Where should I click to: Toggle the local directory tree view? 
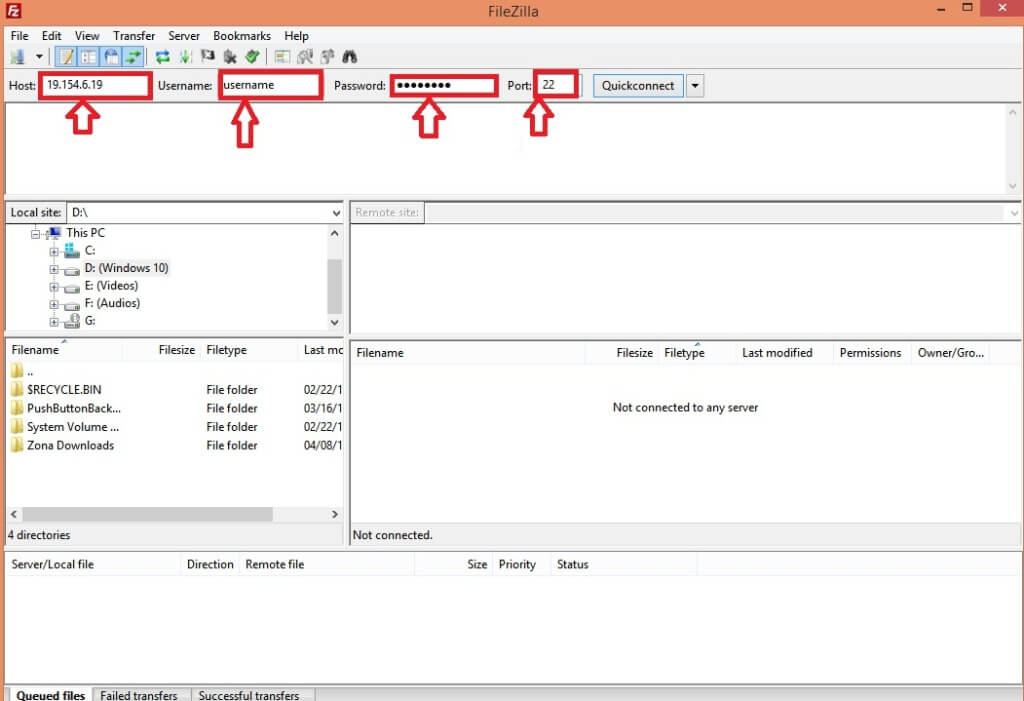(x=88, y=57)
